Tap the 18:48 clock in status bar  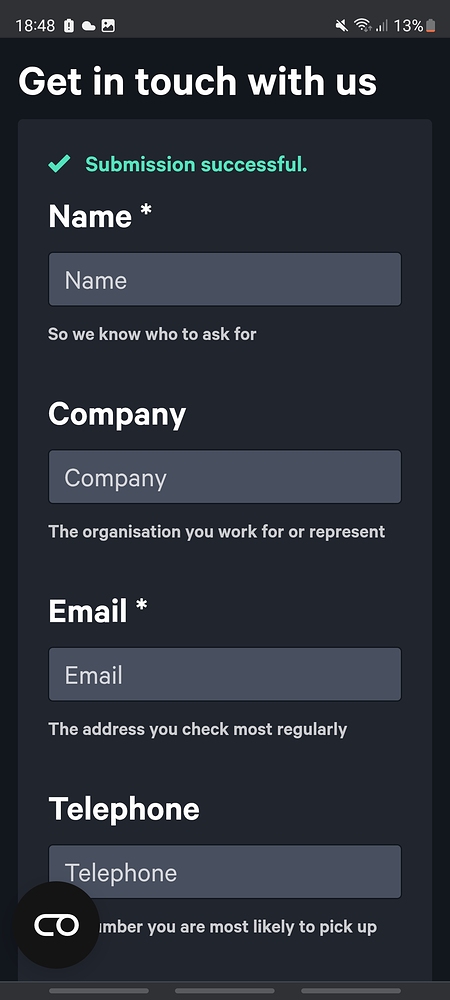36,26
